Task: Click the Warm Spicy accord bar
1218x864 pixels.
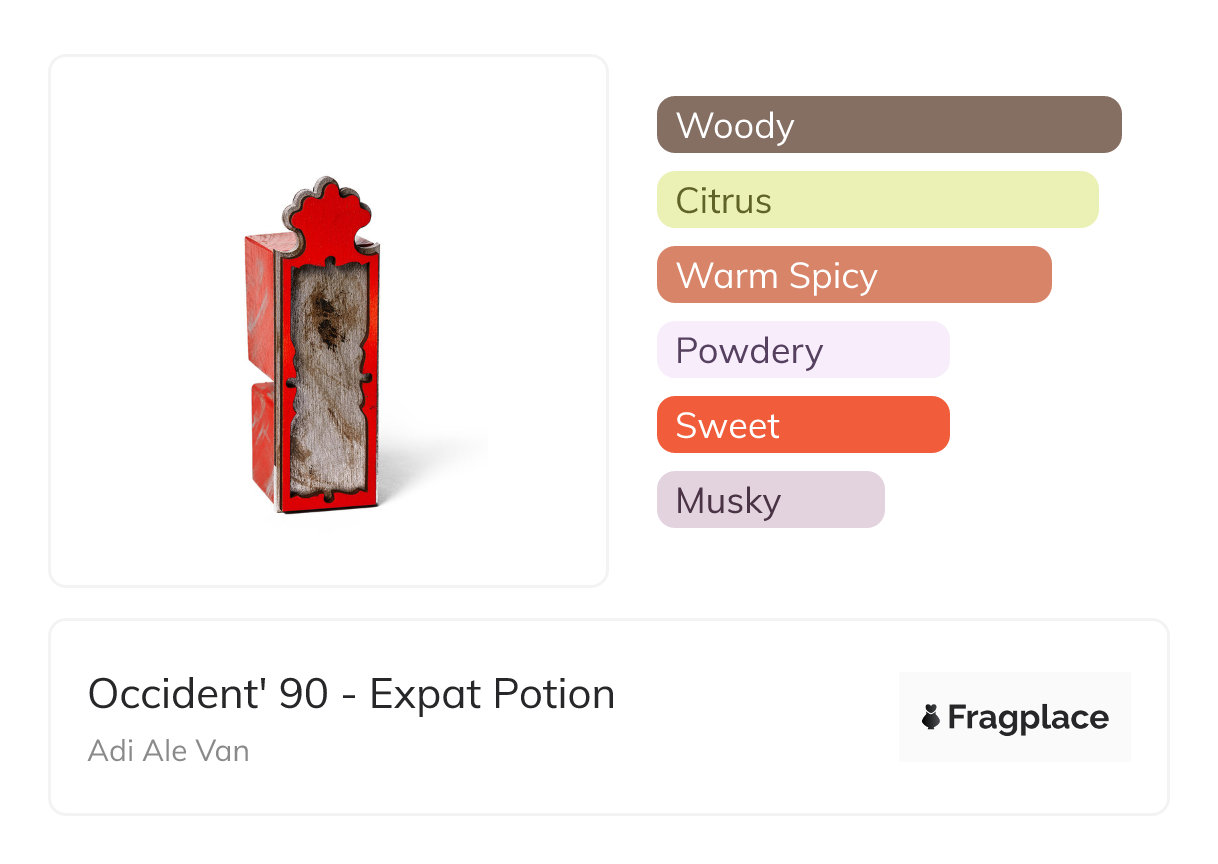Action: pos(853,275)
